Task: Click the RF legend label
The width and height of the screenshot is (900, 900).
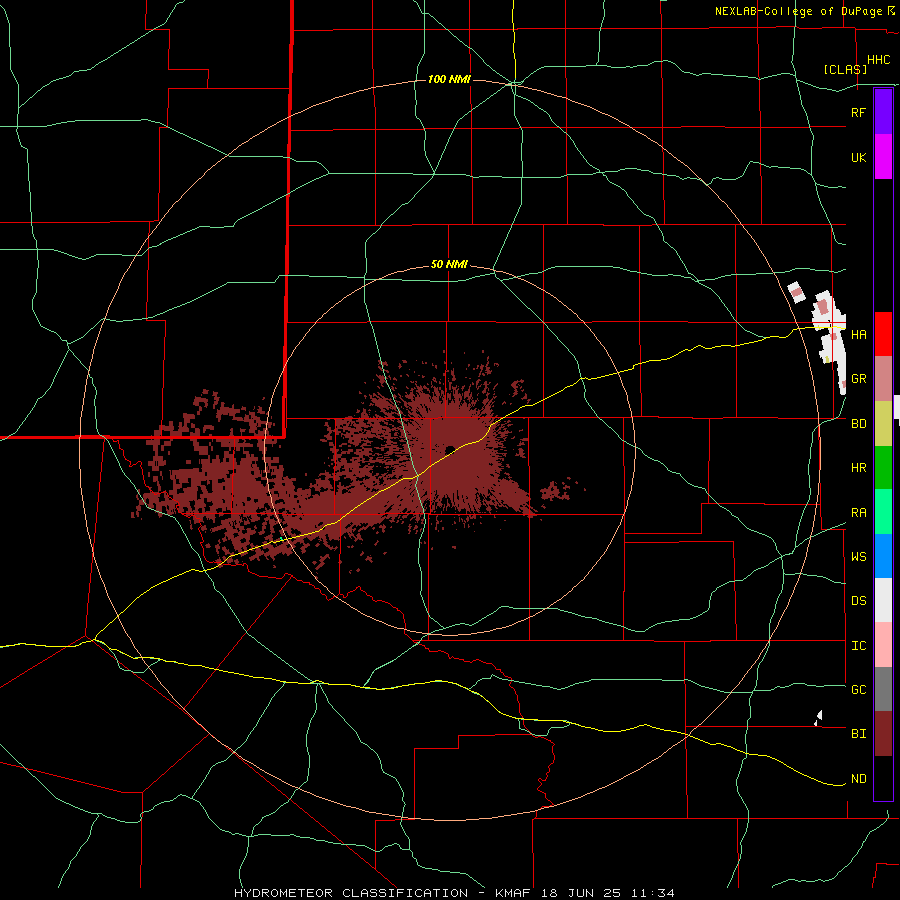Action: tap(858, 112)
